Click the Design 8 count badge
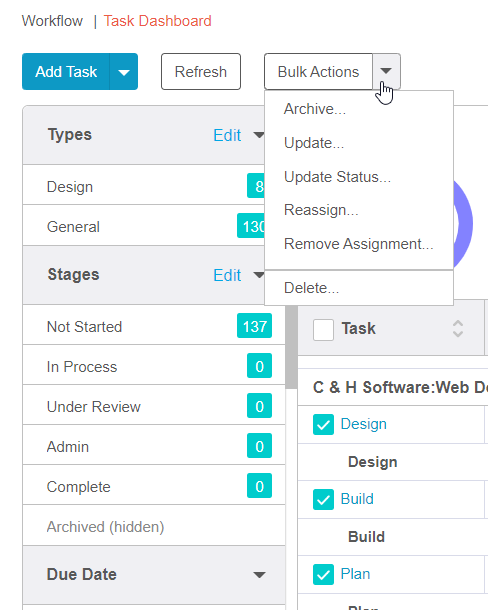 point(256,186)
